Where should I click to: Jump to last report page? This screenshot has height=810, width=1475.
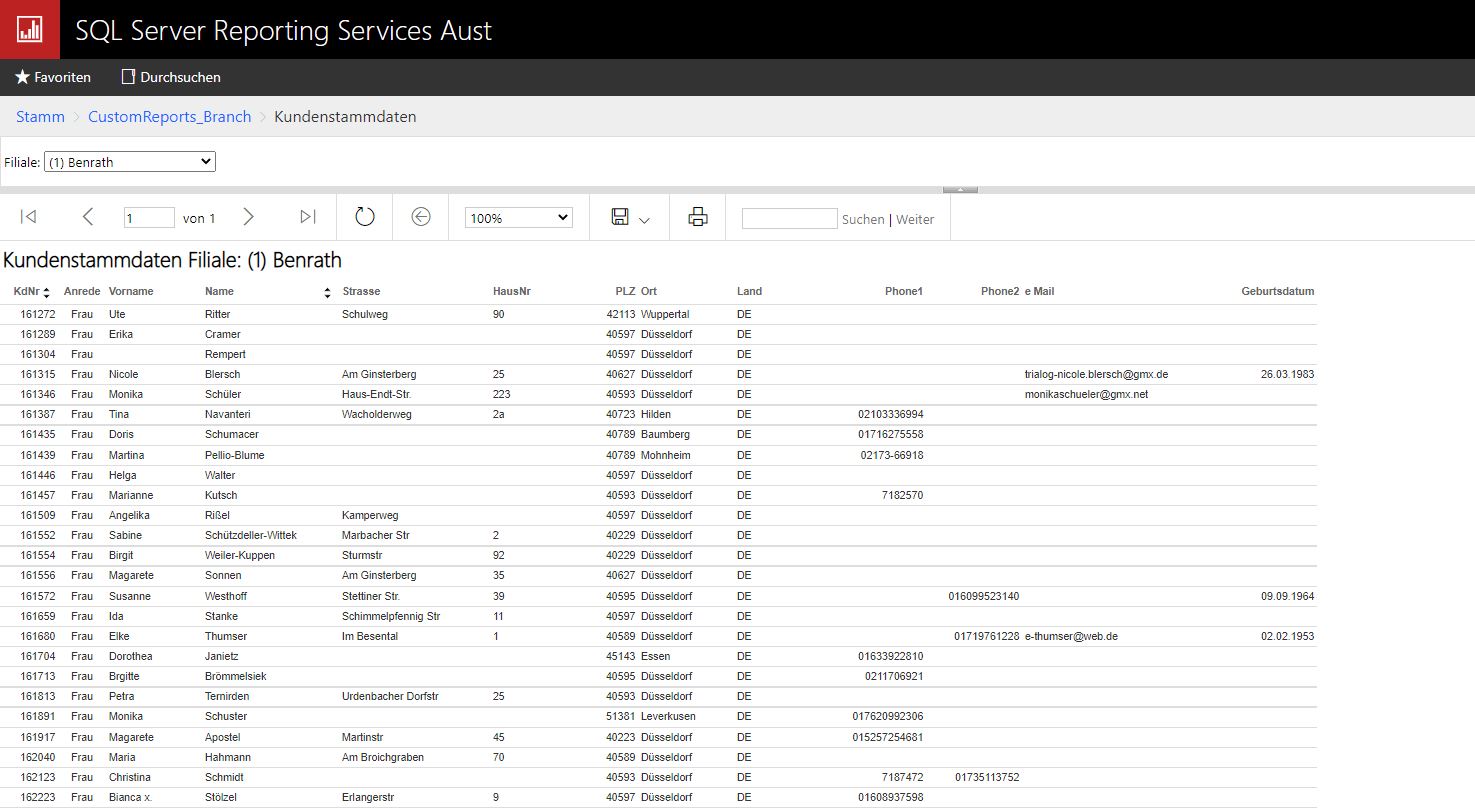(x=308, y=217)
